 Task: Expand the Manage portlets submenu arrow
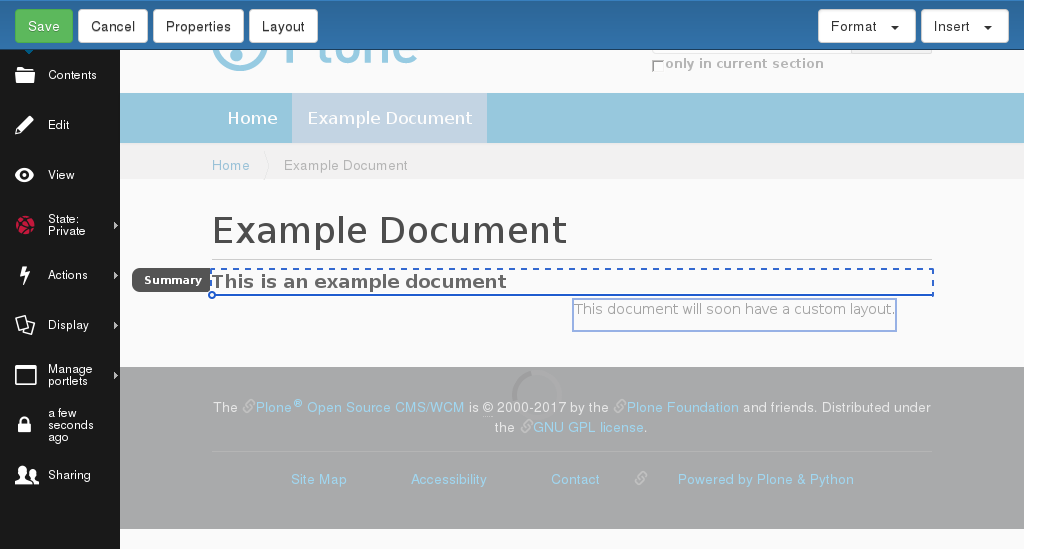tap(116, 375)
